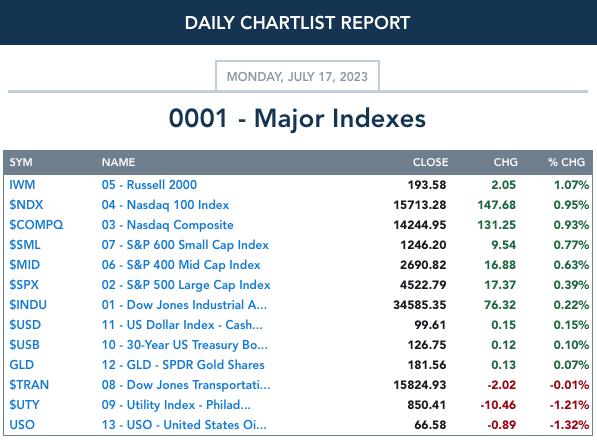
Task: Open the $NDX symbol link
Action: [x=26, y=205]
